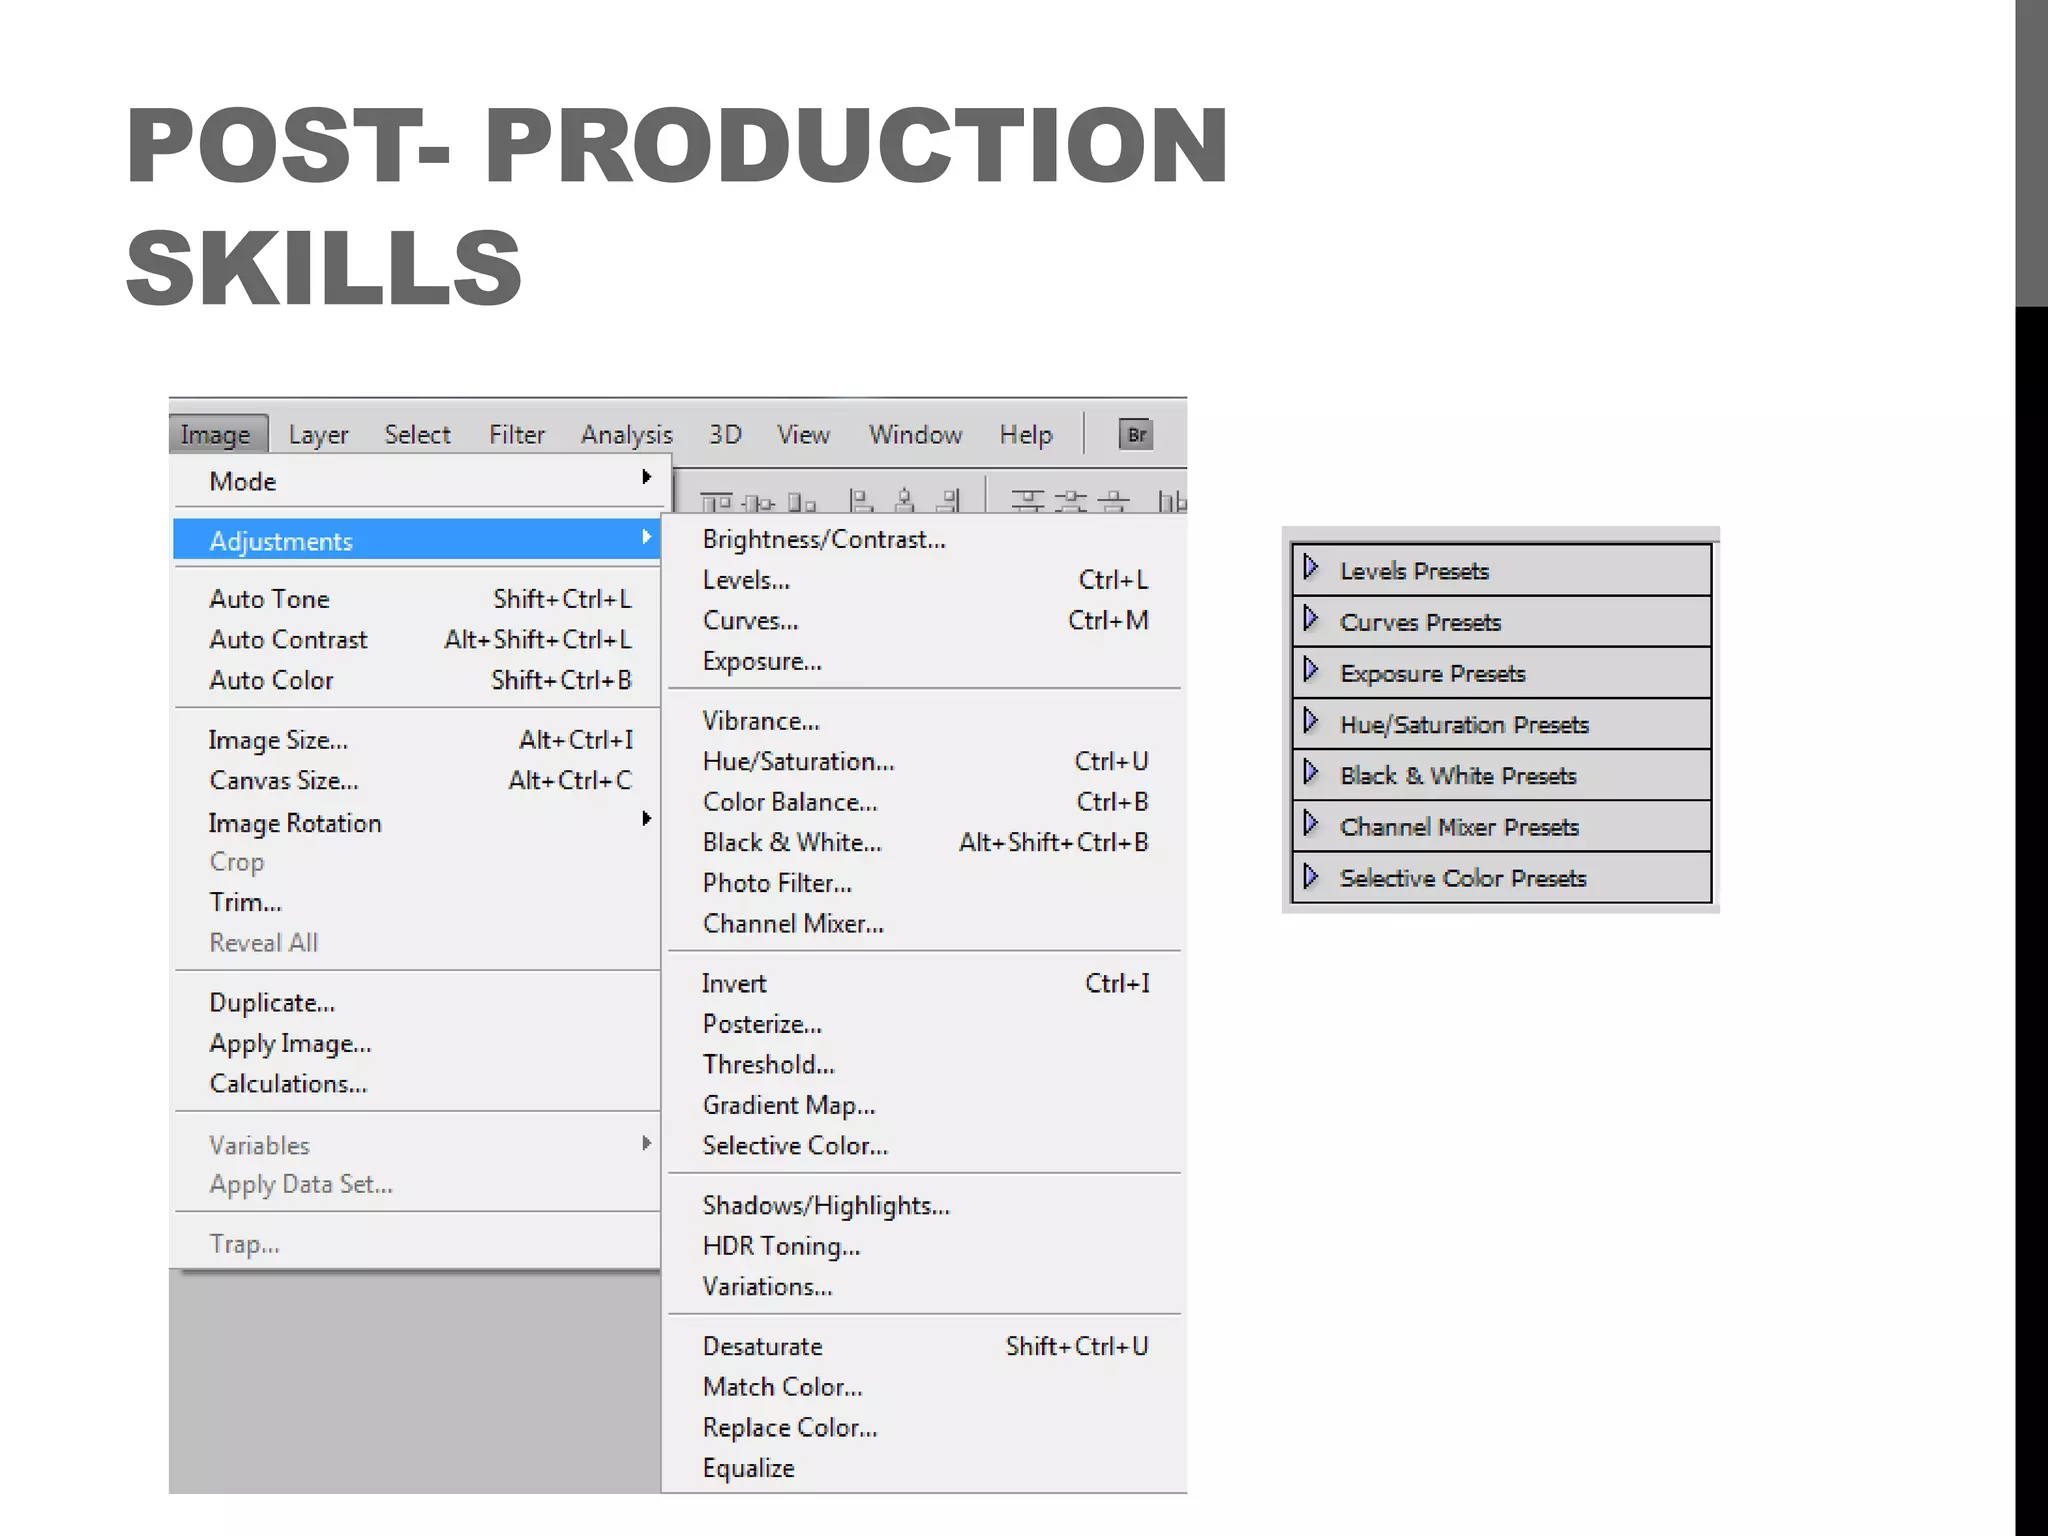
Task: Expand the Exposure Presets triangle
Action: [x=1311, y=670]
